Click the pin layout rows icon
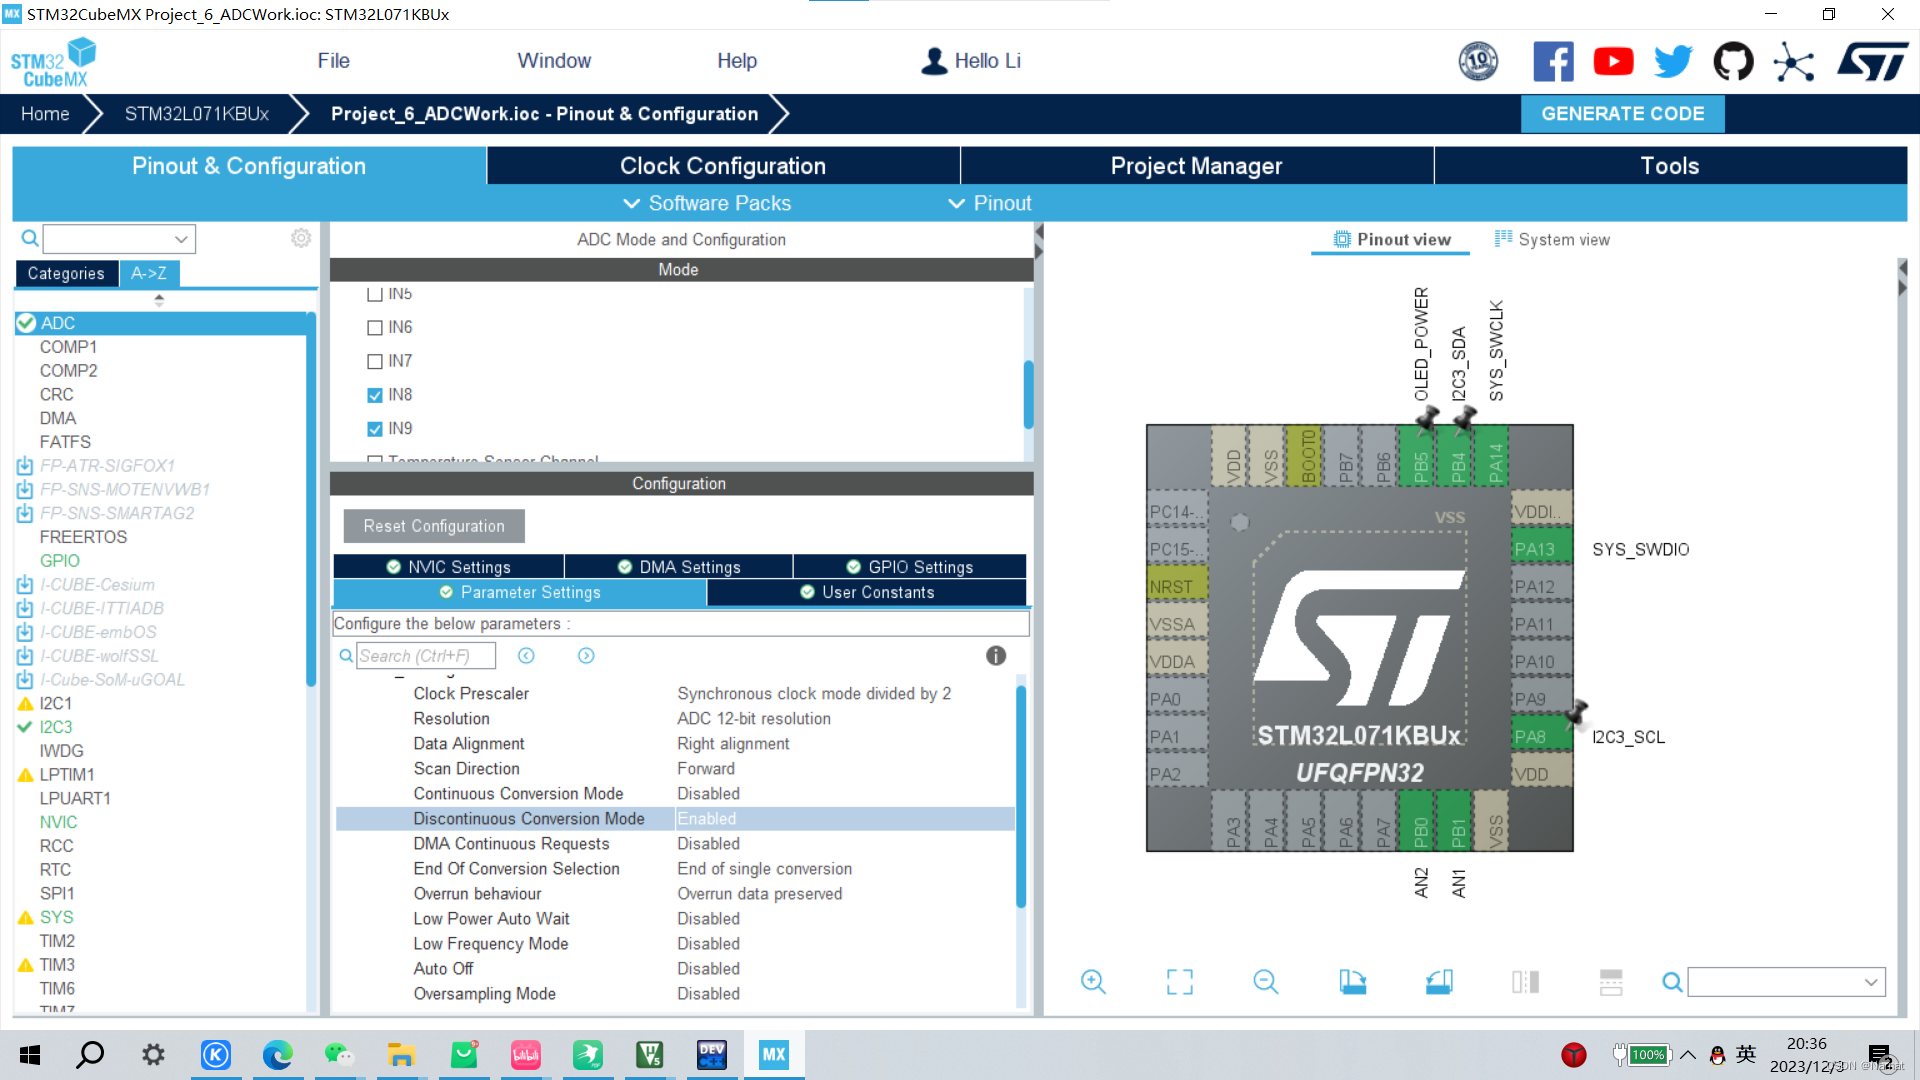This screenshot has height=1080, width=1920. tap(1611, 982)
